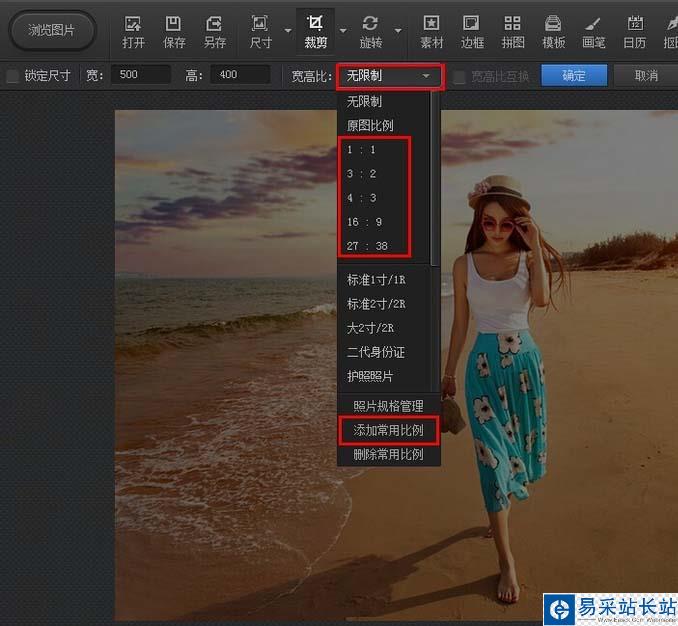This screenshot has height=626, width=678.
Task: Click 添加常用比例 add common ratio
Action: tap(388, 430)
